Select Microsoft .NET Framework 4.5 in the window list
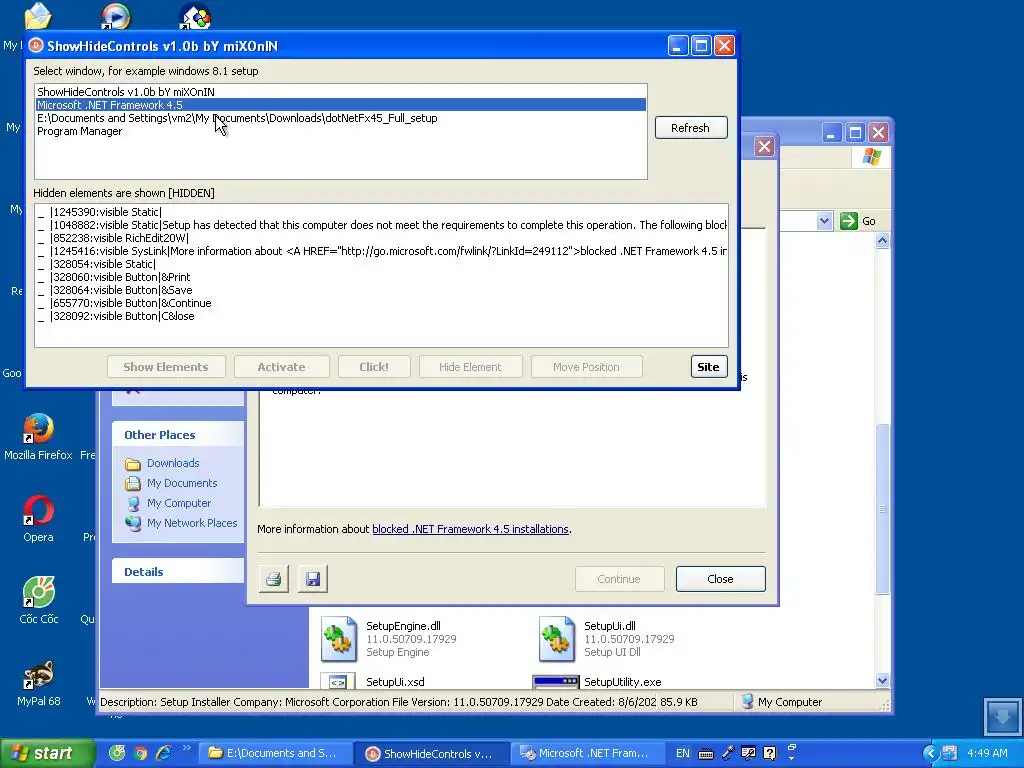Screen dimensions: 1024x768 pyautogui.click(x=340, y=105)
